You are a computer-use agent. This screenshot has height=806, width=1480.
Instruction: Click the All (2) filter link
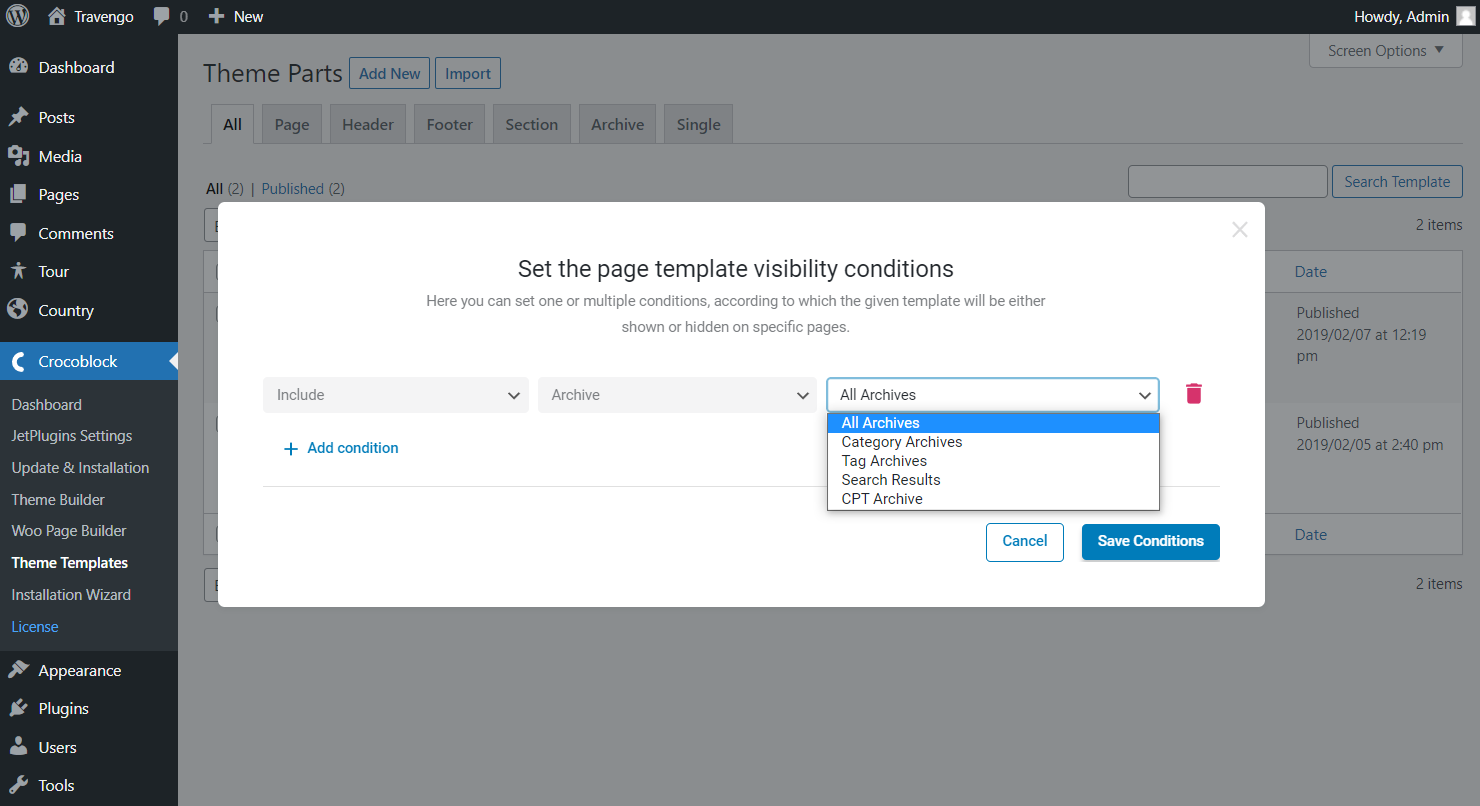coord(225,188)
